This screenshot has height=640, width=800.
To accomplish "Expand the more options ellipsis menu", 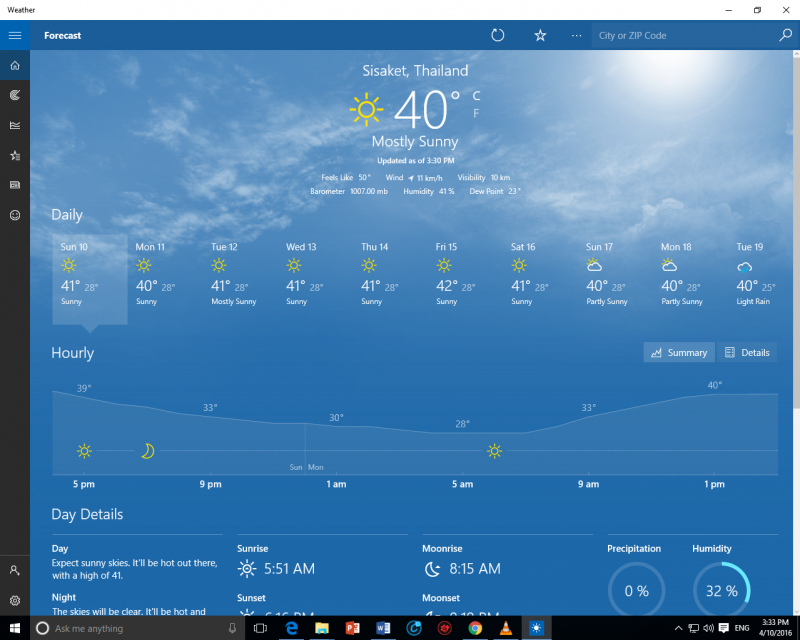I will 576,35.
